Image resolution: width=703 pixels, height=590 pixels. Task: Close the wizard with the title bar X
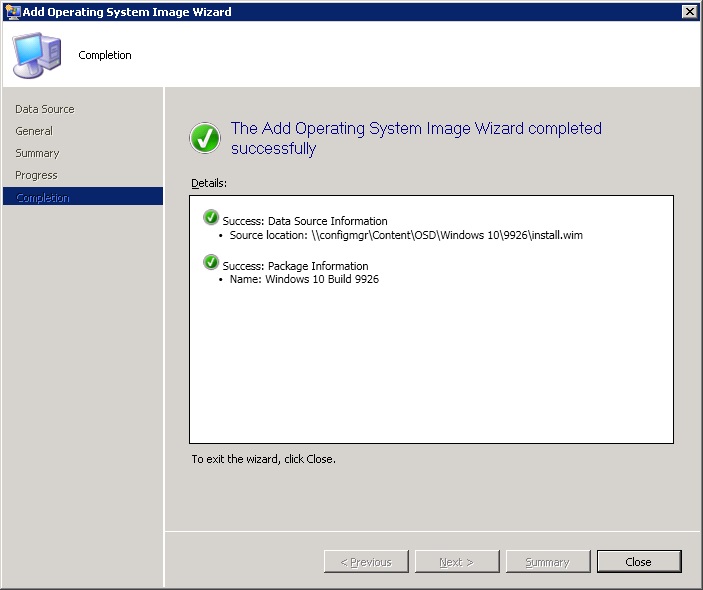coord(688,12)
